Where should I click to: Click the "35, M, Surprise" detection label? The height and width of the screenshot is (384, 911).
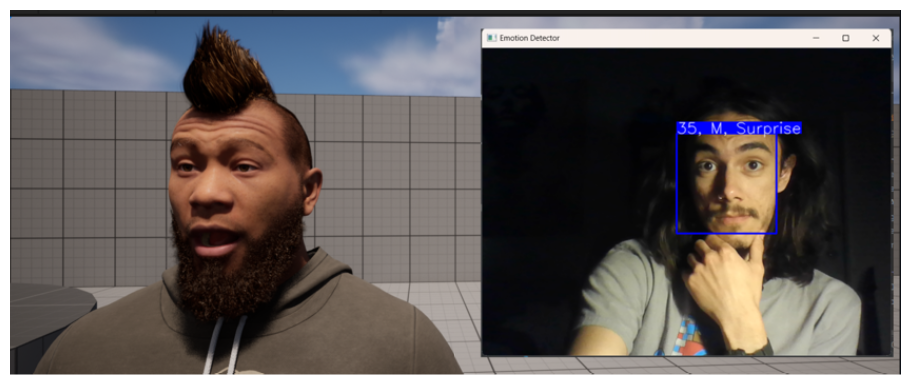(739, 128)
